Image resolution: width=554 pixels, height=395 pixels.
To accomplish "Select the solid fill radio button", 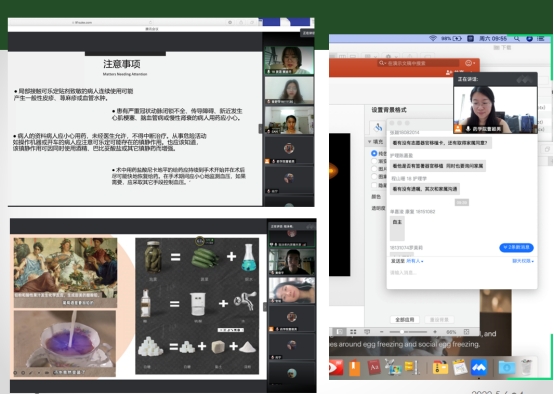I will pyautogui.click(x=374, y=153).
